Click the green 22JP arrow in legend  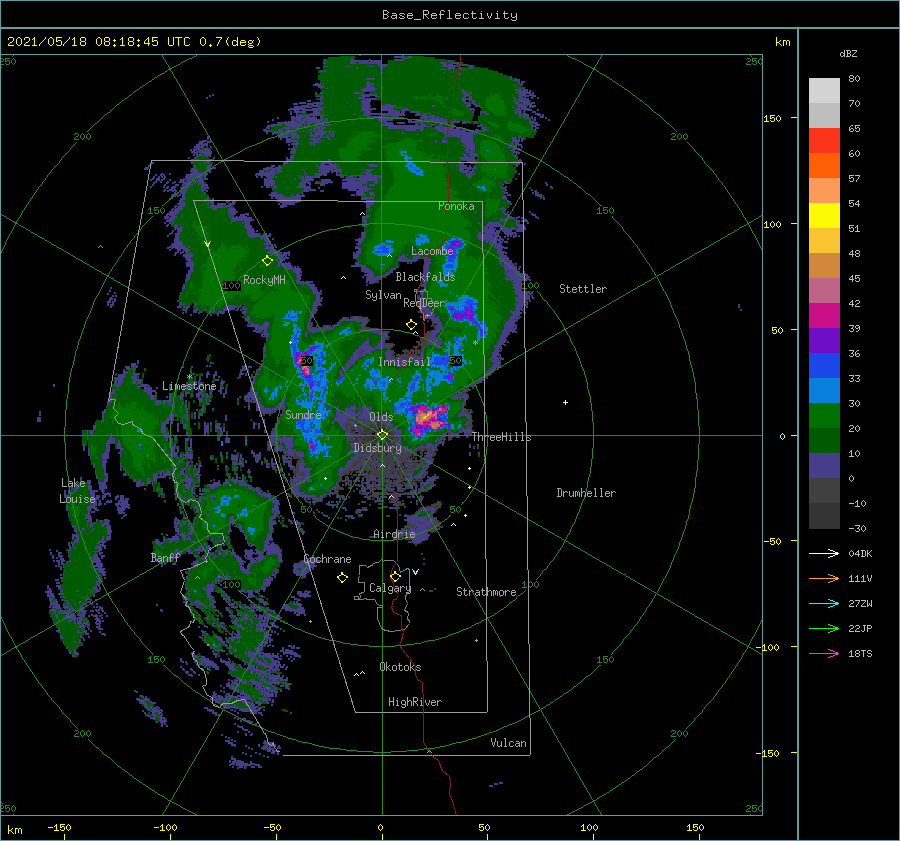coord(824,628)
